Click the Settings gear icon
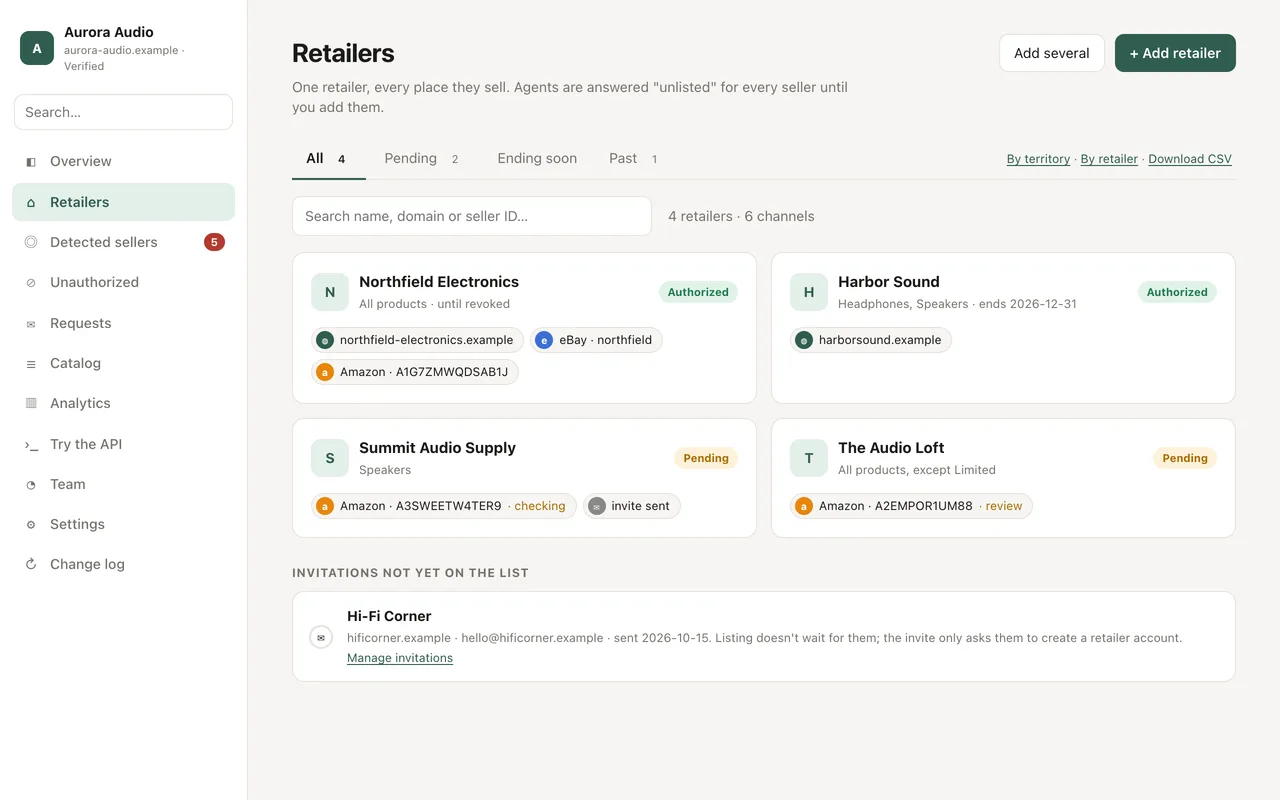 (31, 525)
